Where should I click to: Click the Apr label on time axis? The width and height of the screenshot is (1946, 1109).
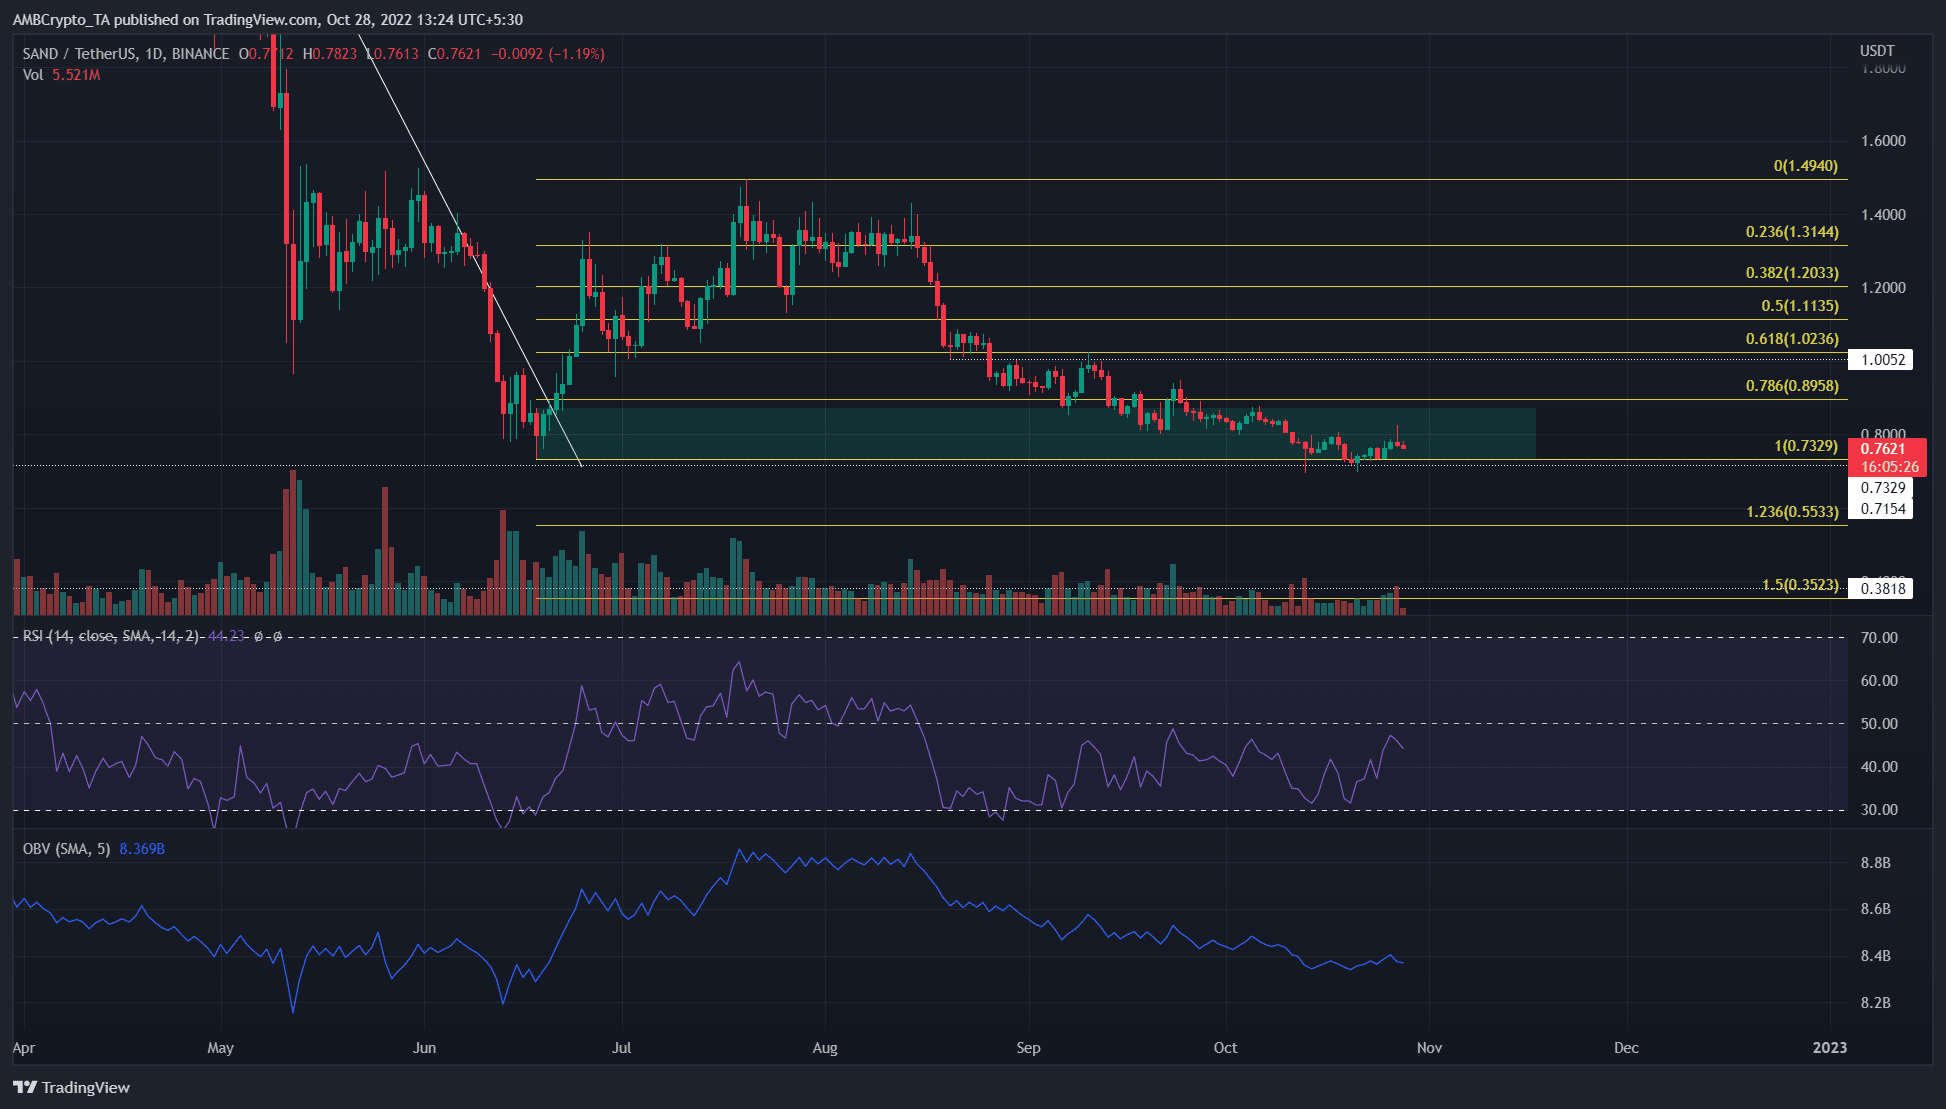click(x=24, y=1048)
